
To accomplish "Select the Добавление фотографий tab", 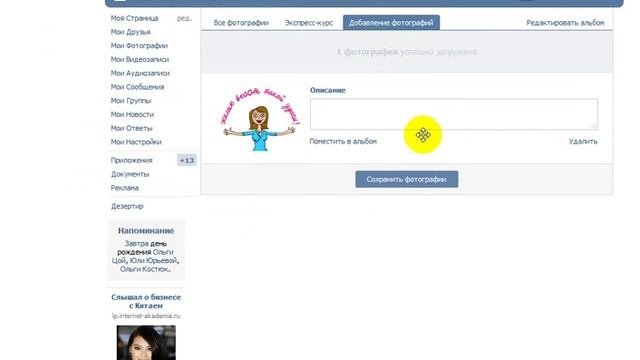I will [391, 23].
